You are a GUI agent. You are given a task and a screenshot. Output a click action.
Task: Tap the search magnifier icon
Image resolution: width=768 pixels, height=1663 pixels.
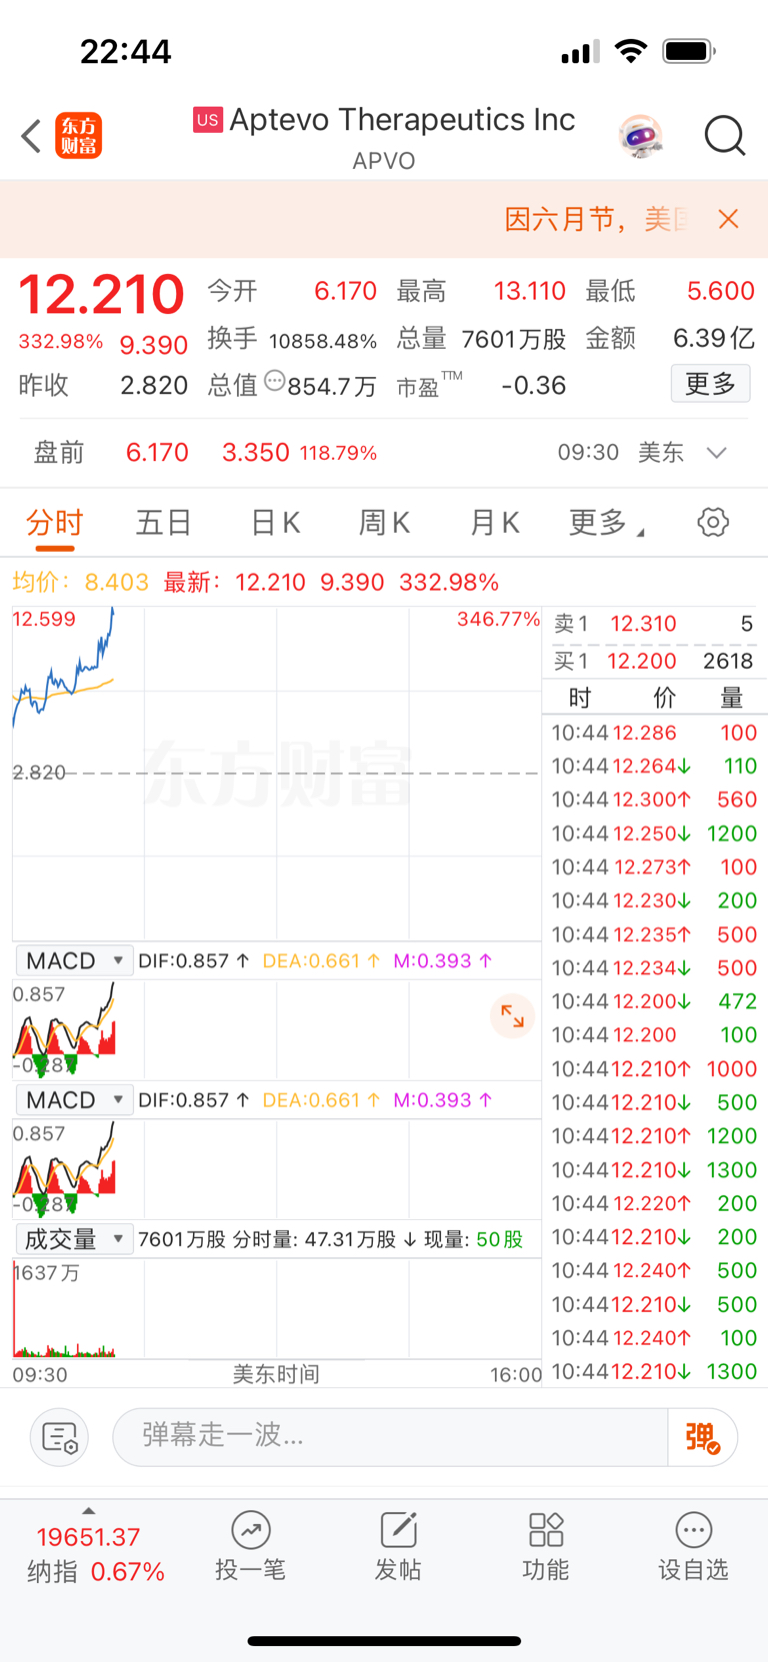coord(725,136)
